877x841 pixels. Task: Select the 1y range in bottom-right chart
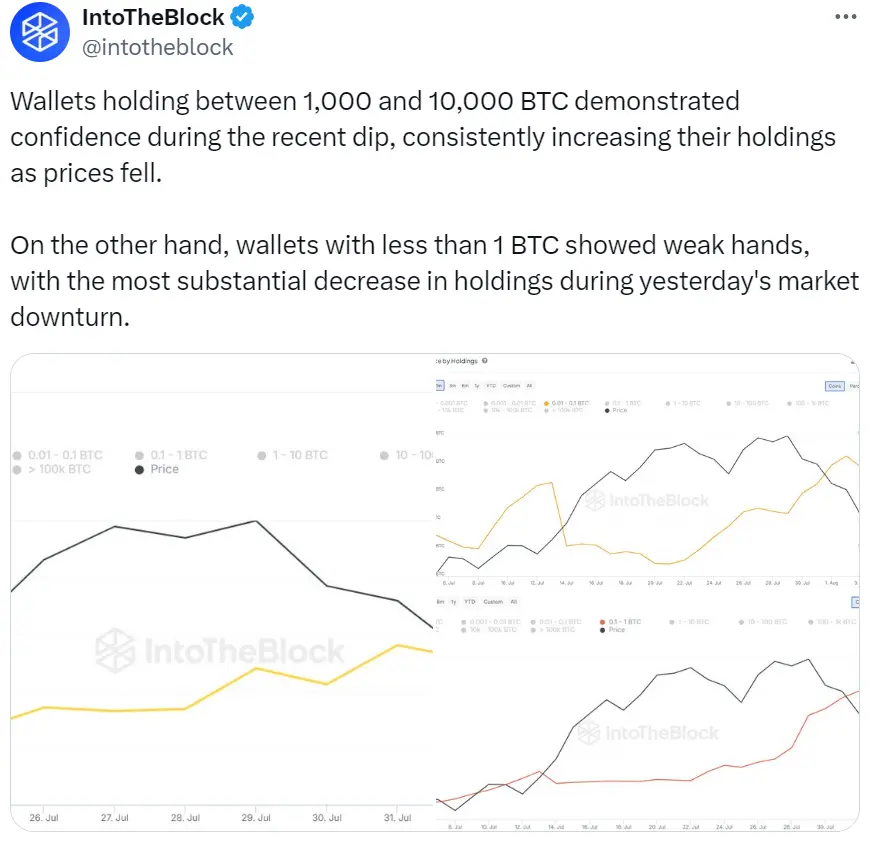[x=454, y=602]
